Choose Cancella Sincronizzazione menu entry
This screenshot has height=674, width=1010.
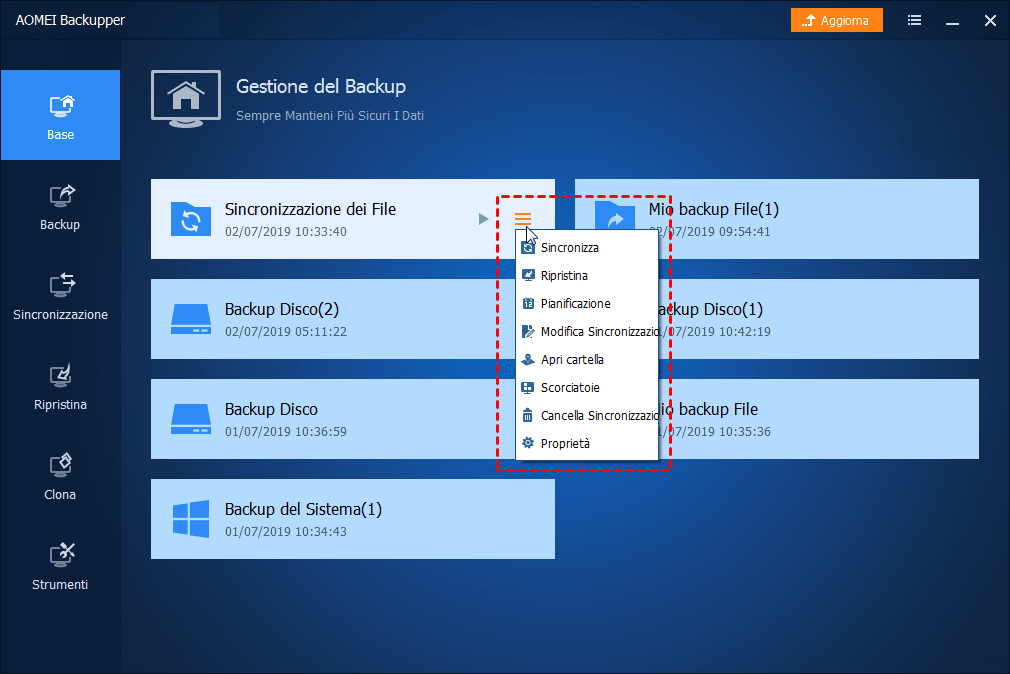point(587,416)
